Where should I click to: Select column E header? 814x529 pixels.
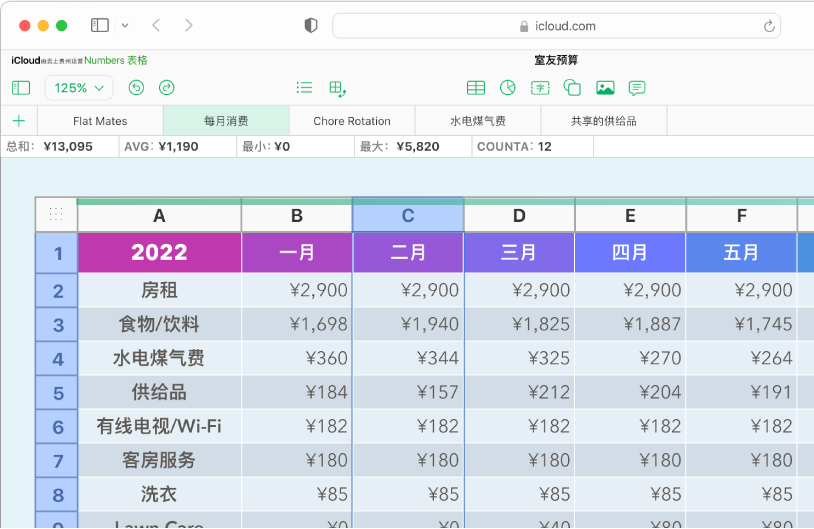coord(630,215)
